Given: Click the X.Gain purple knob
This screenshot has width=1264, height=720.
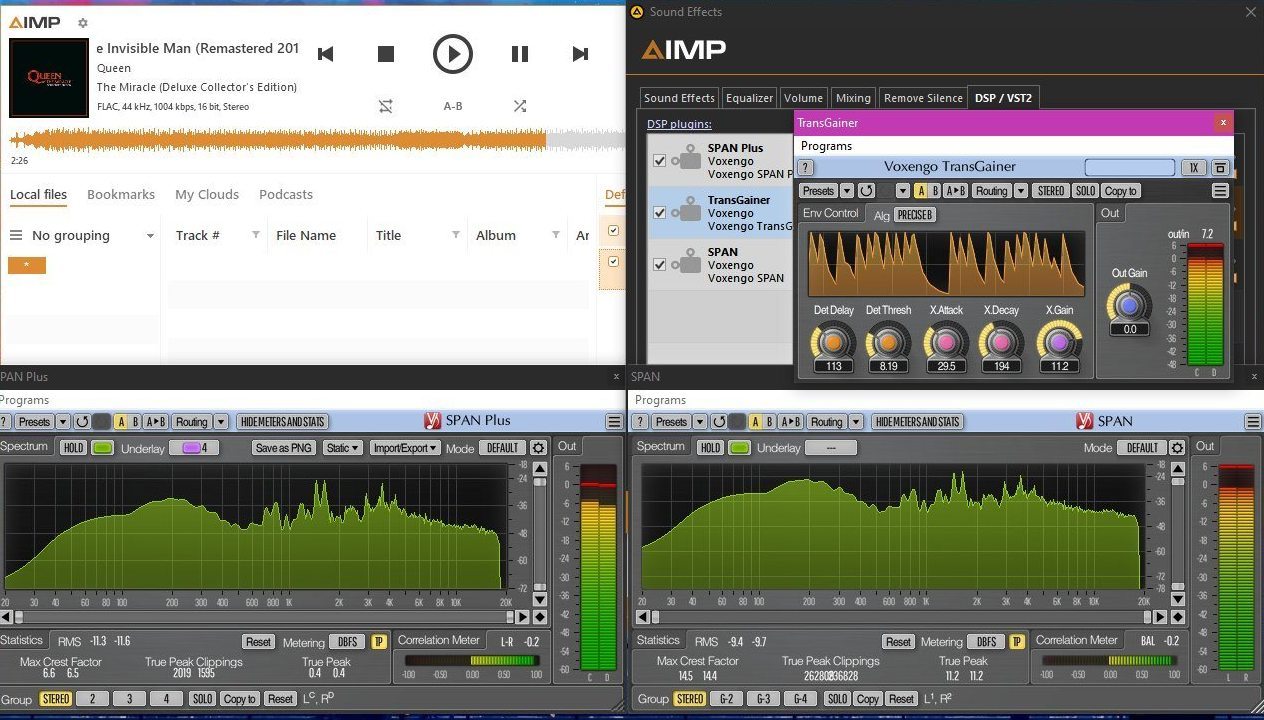Looking at the screenshot, I should 1059,342.
